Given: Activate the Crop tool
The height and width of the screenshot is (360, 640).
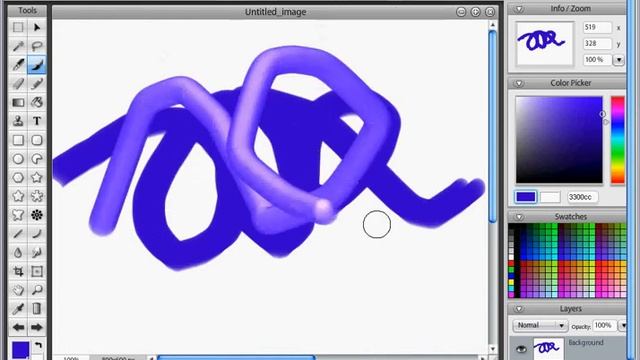Looking at the screenshot, I should pyautogui.click(x=18, y=271).
